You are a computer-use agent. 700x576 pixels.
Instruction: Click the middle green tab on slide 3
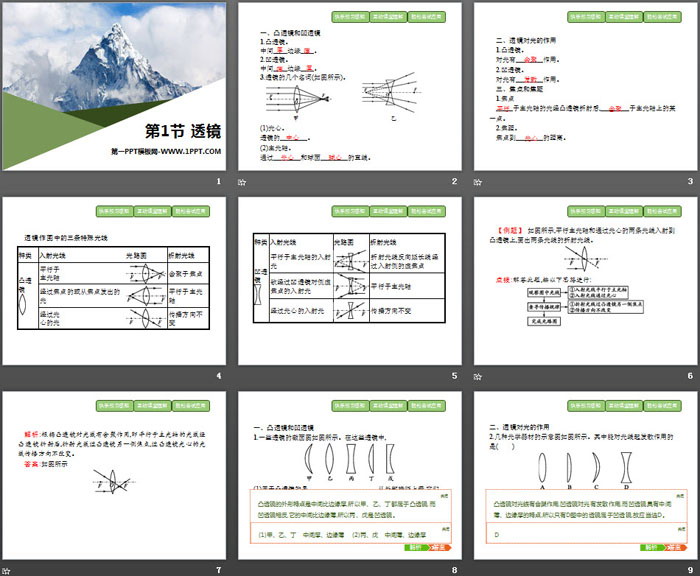tap(624, 17)
